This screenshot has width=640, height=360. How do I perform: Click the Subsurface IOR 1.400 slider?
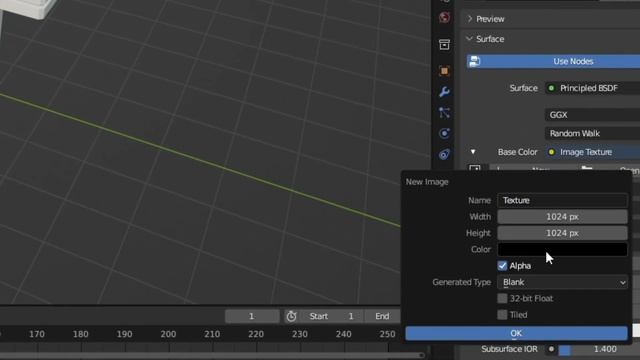tap(599, 349)
